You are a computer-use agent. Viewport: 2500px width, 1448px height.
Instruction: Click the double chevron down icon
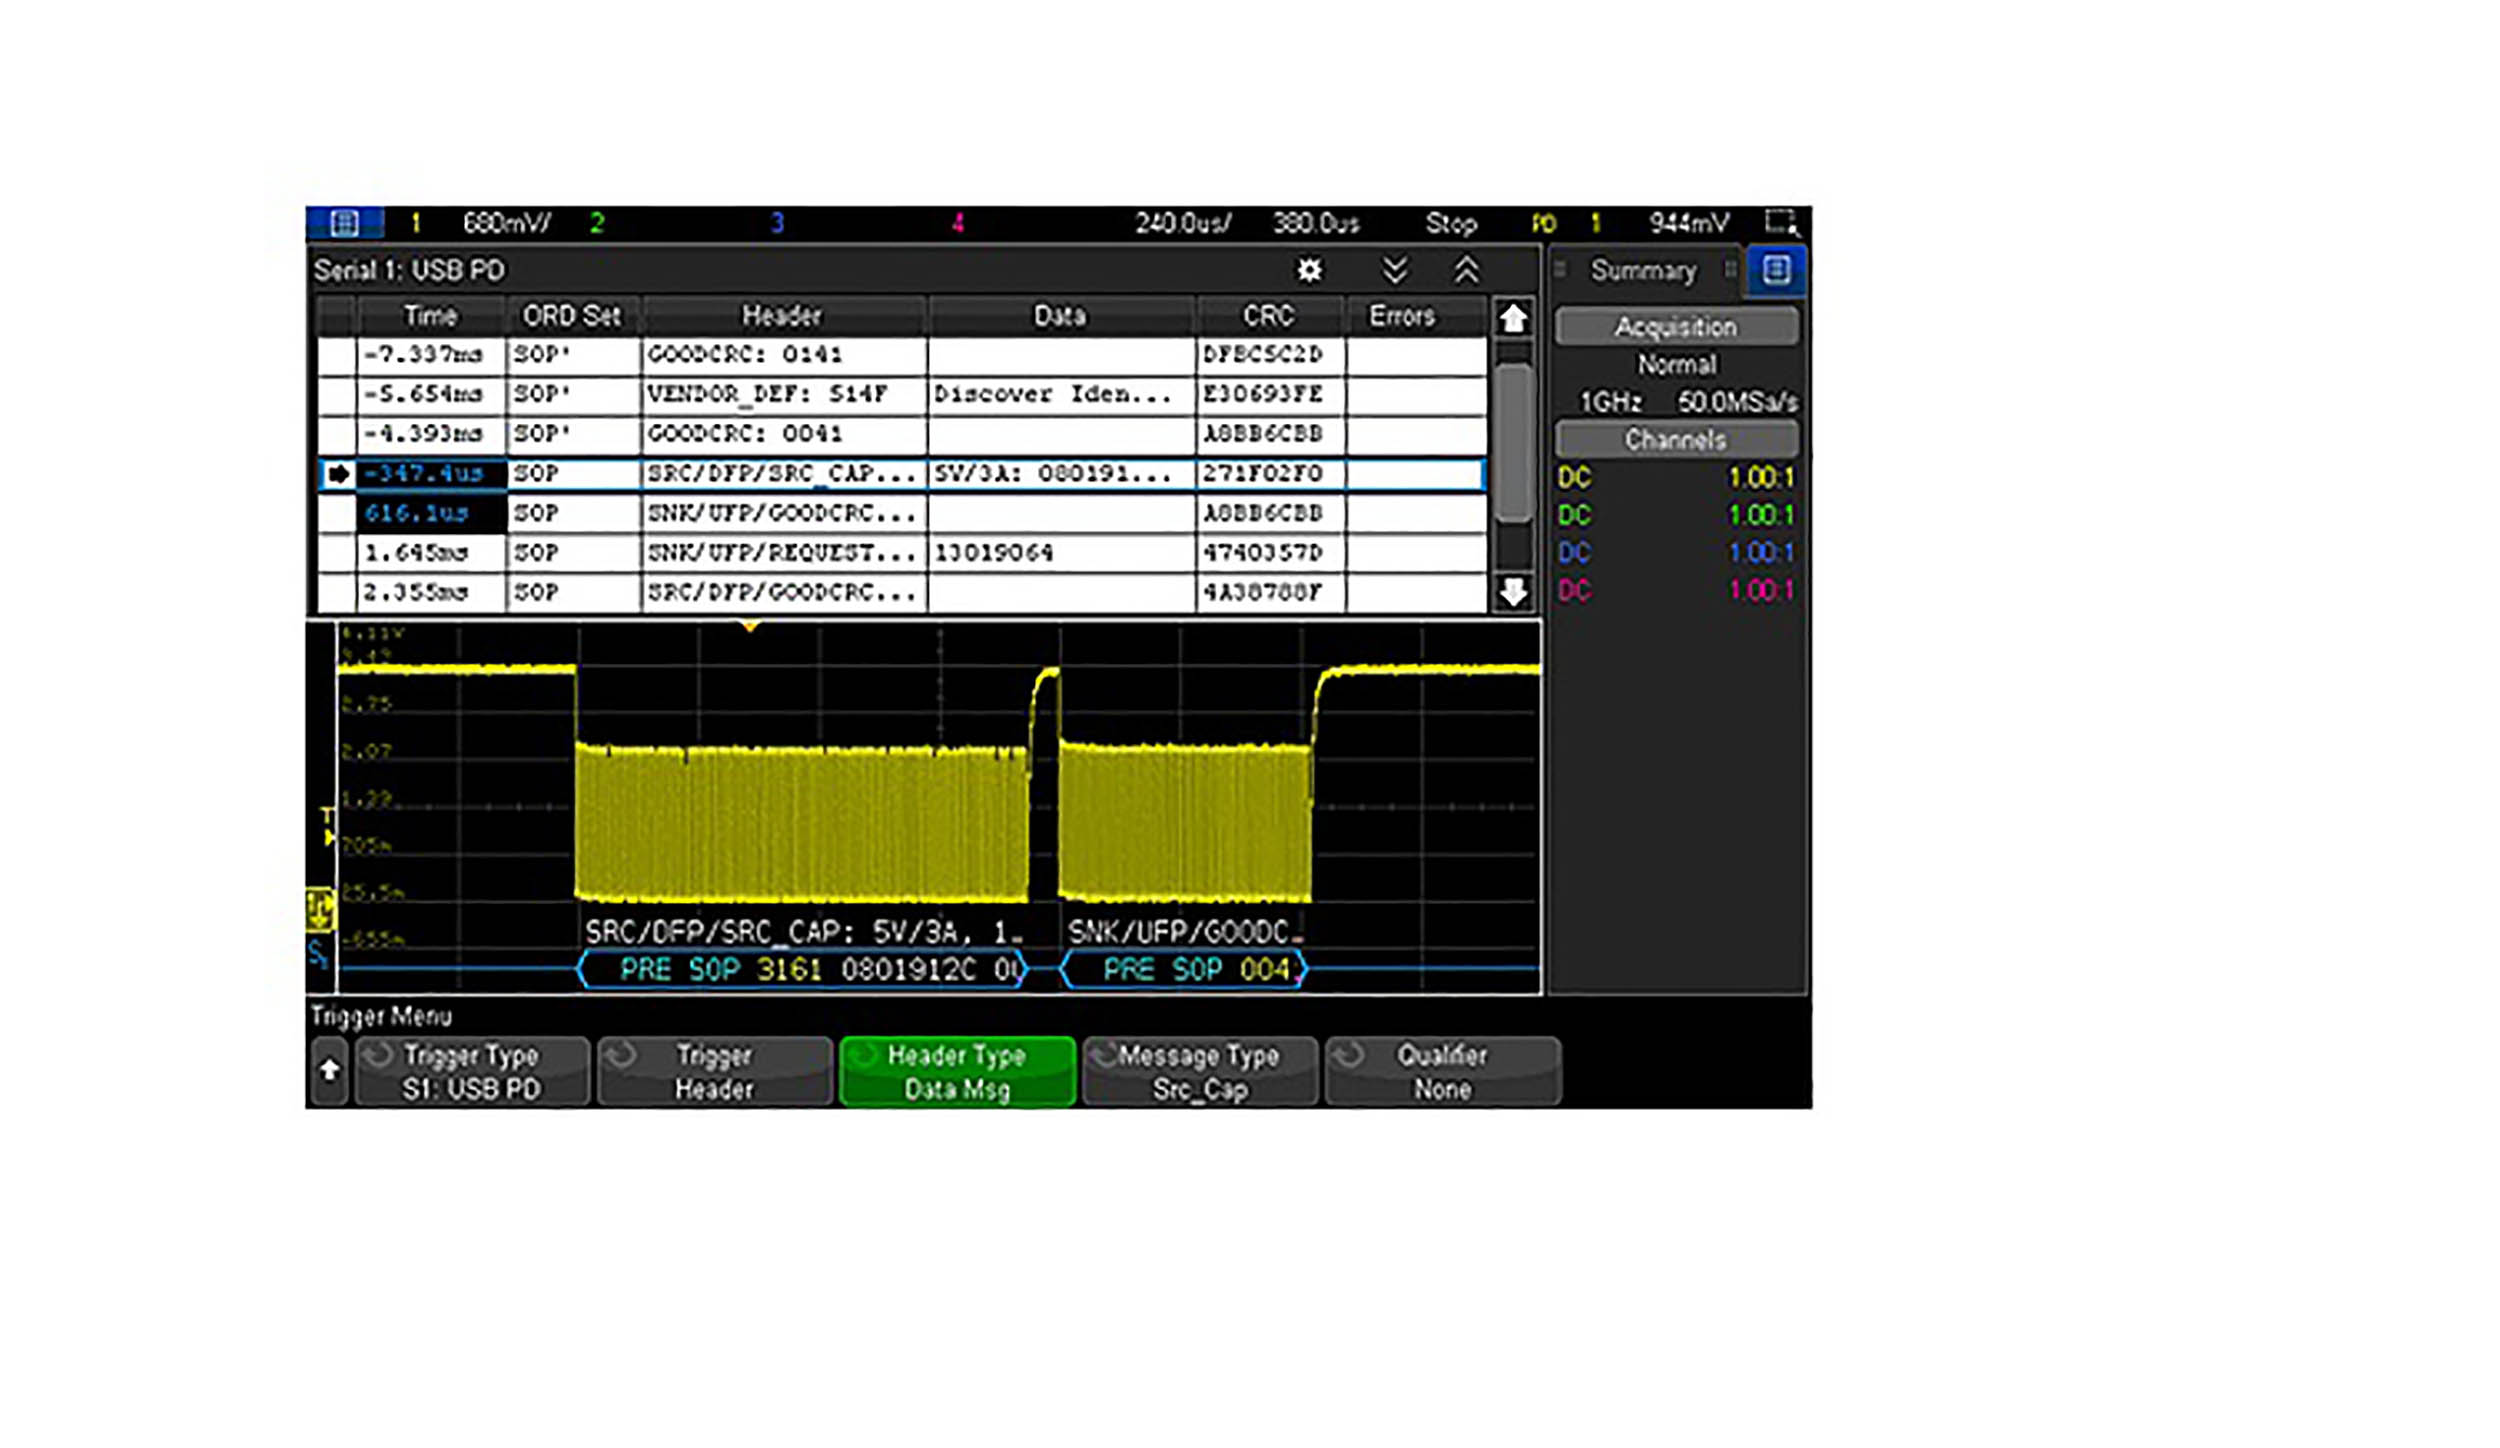point(1394,270)
